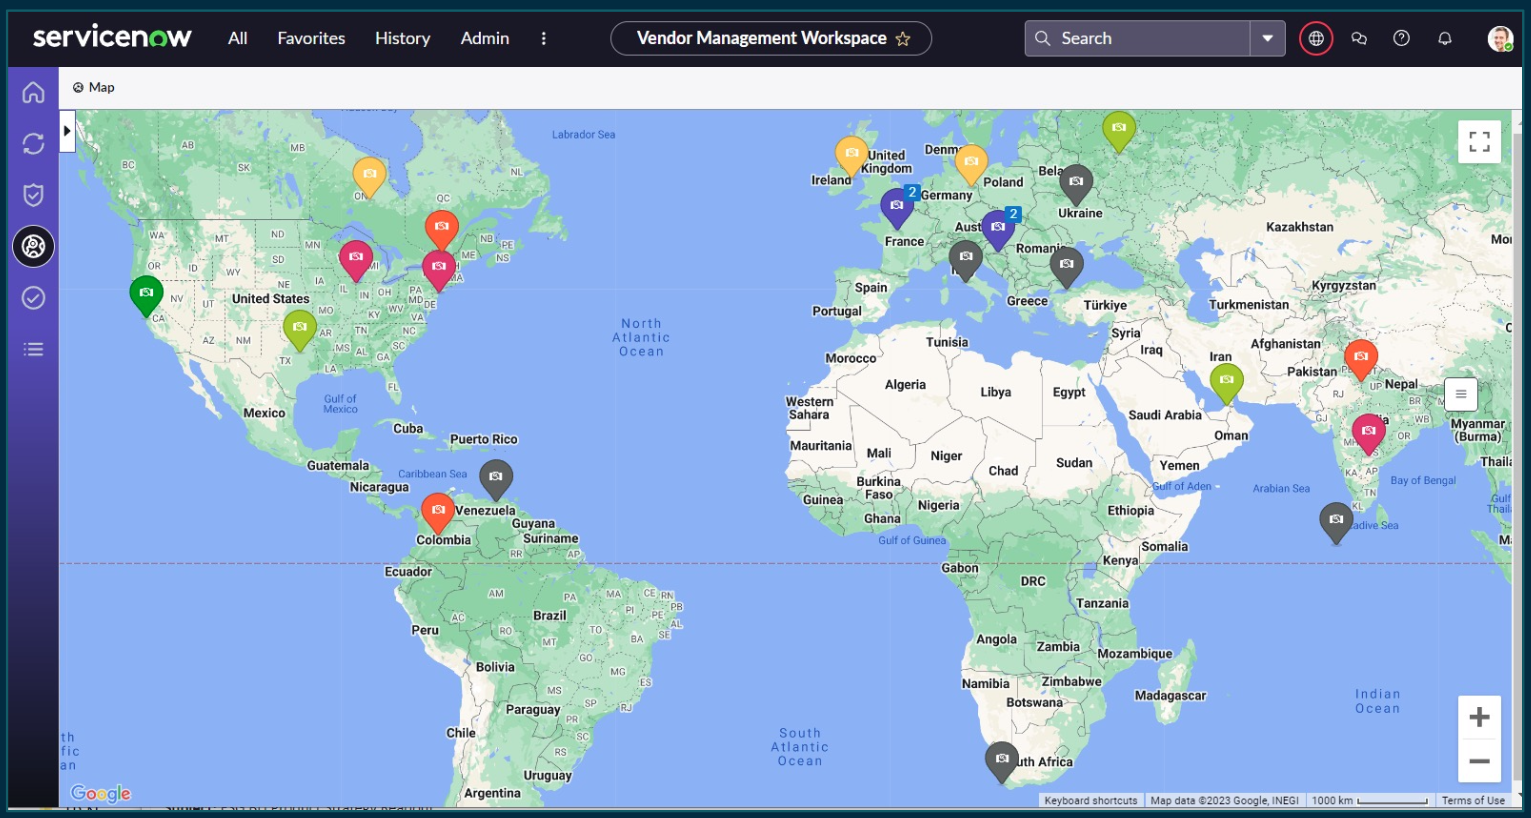This screenshot has width=1531, height=818.
Task: Open the Favorites menu
Action: (x=311, y=38)
